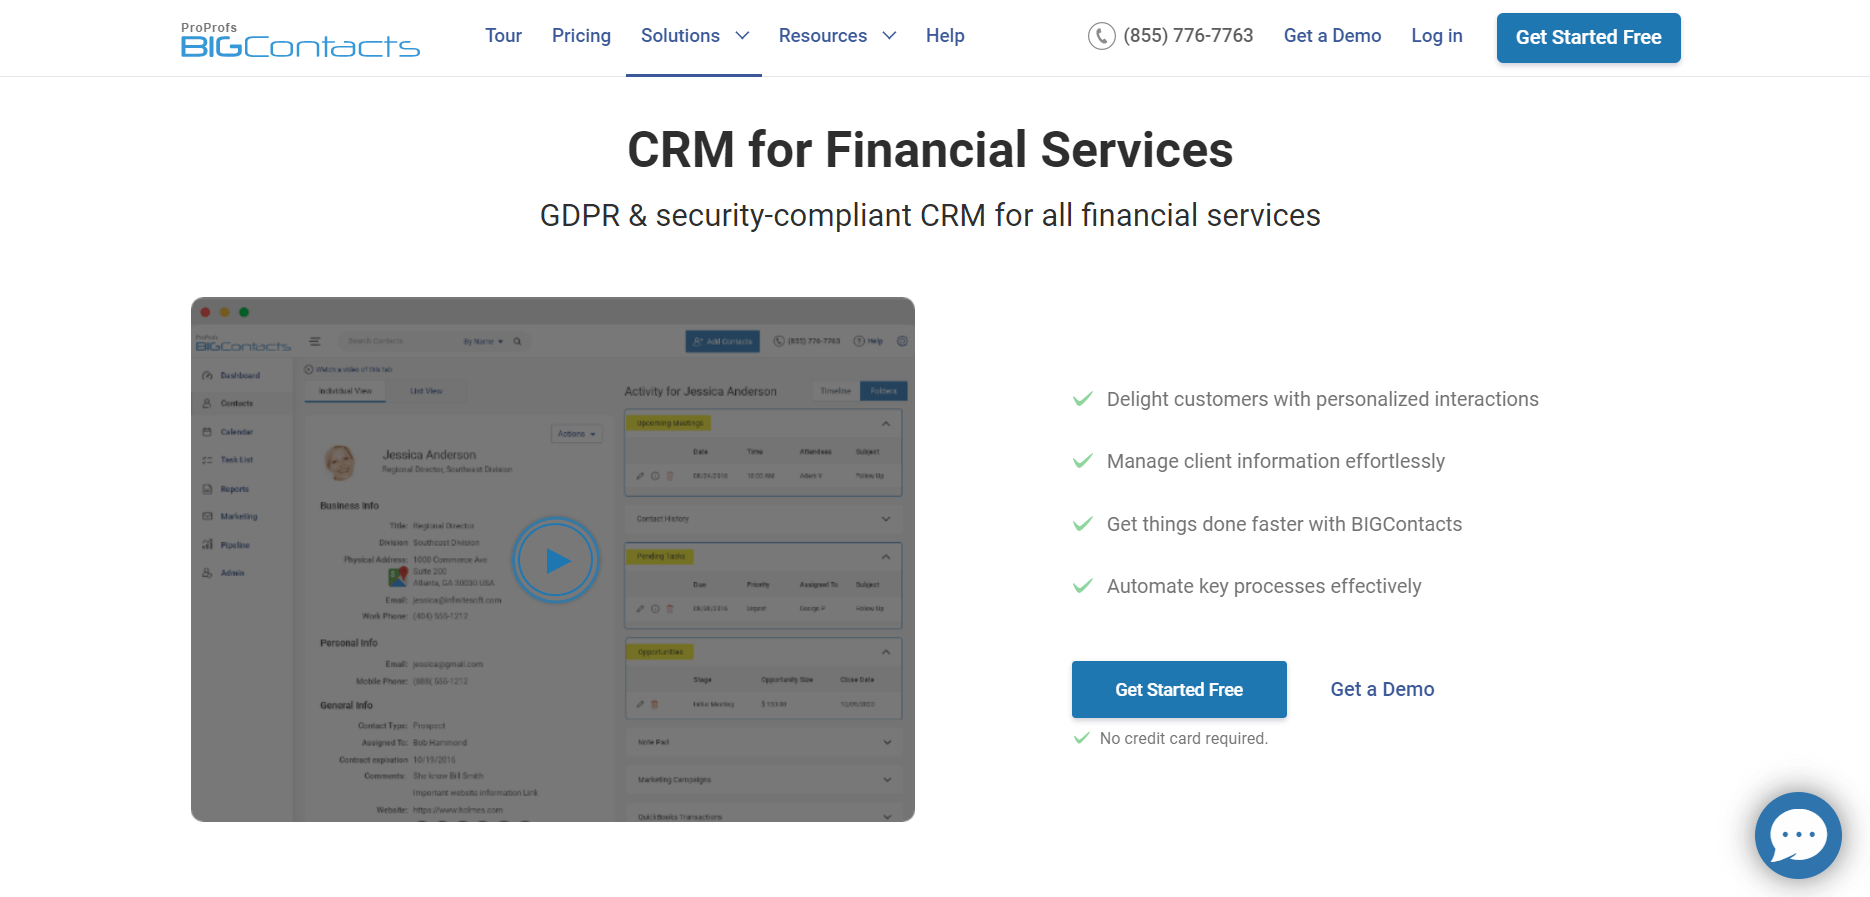Screen dimensions: 1870x897
Task: Open the Actions dropdown in preview
Action: 577,434
